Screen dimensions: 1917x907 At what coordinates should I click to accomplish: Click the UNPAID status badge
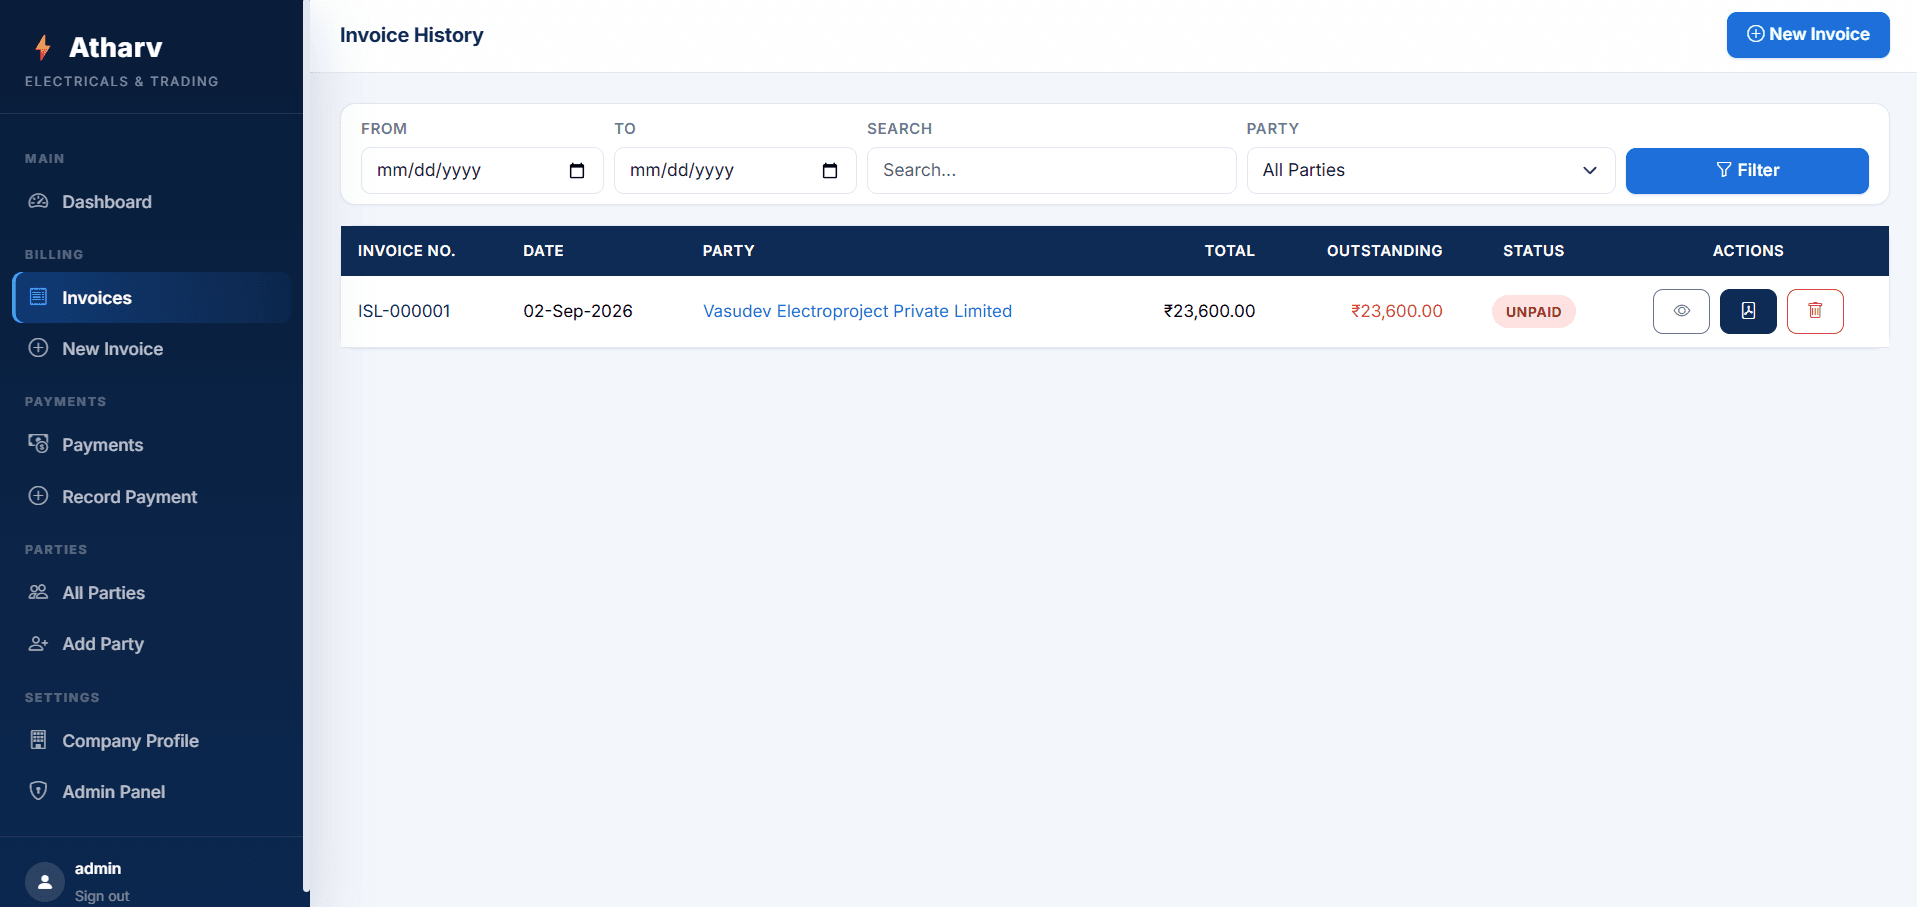(x=1533, y=312)
